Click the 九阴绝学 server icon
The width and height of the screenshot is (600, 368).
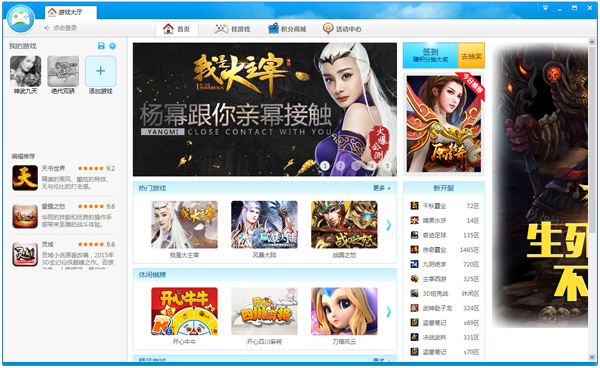tap(414, 264)
